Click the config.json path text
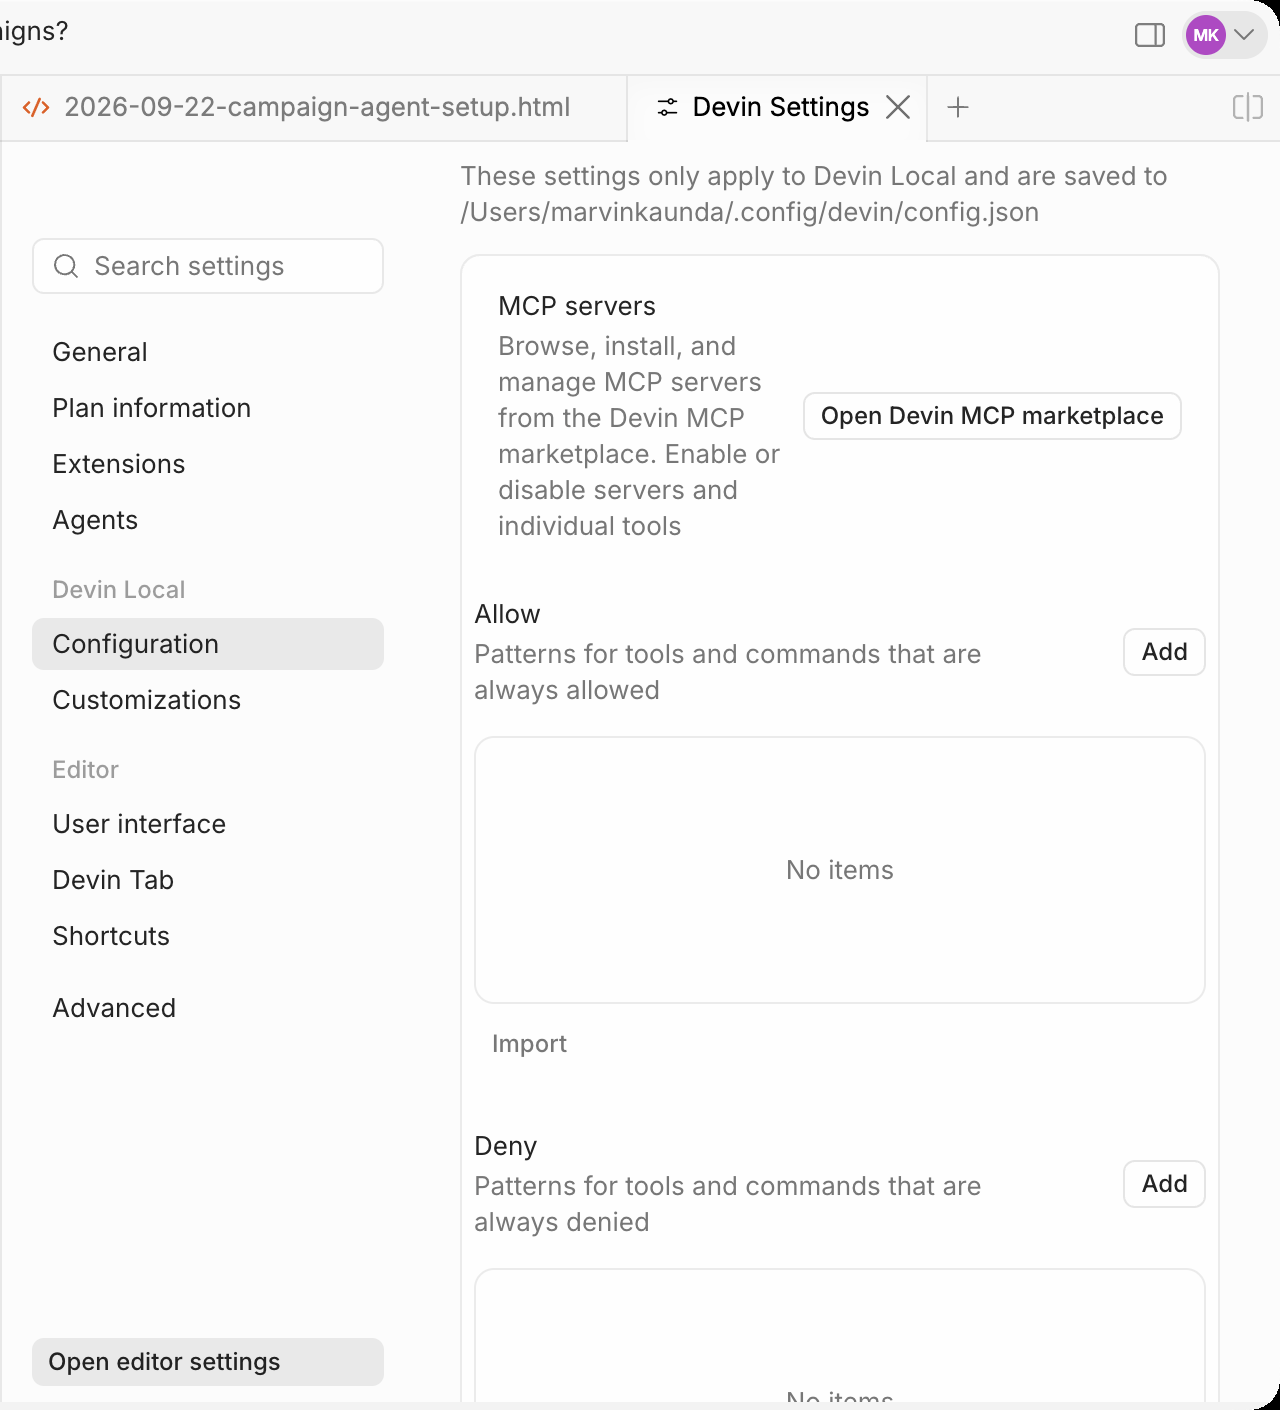The image size is (1280, 1410). click(750, 212)
